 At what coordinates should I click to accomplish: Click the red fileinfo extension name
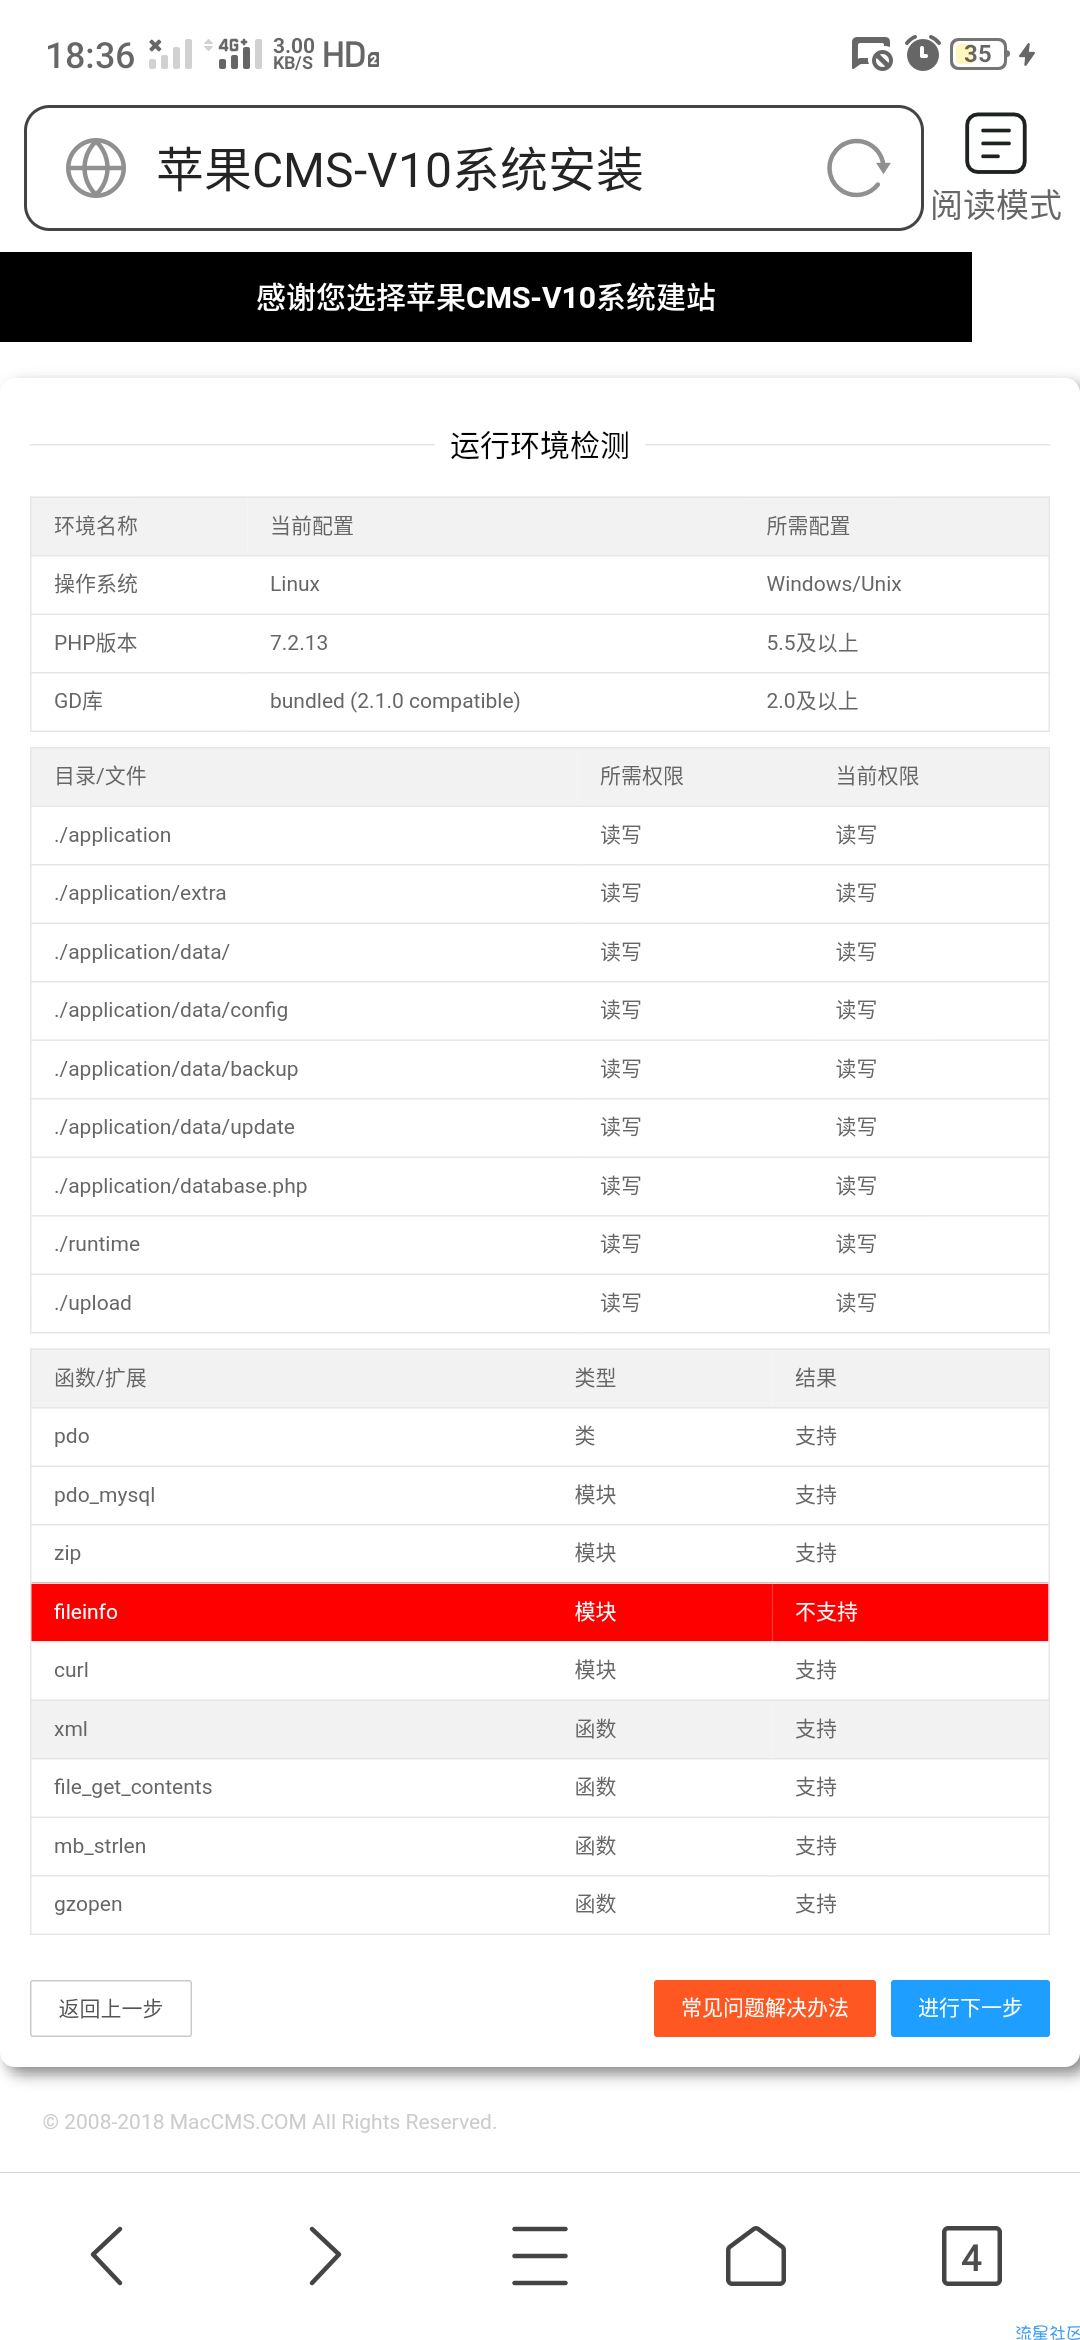pos(86,1612)
